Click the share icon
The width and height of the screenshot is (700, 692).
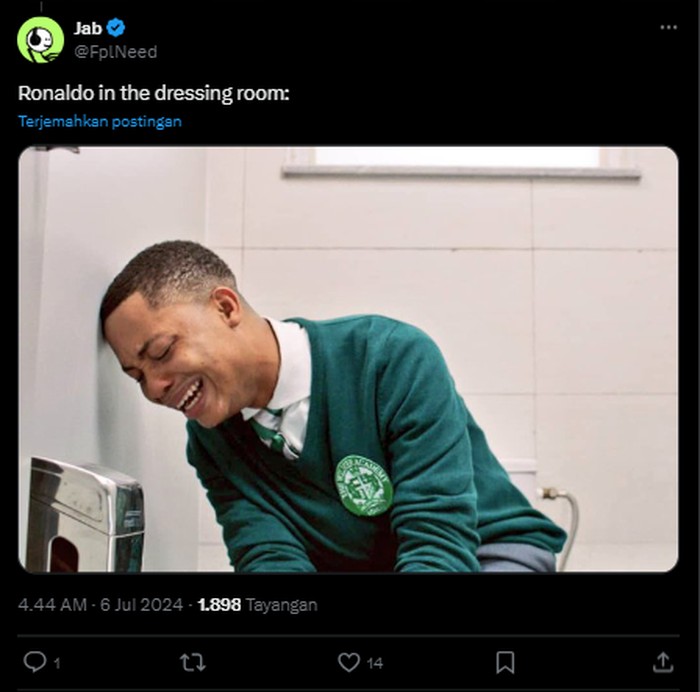click(662, 662)
